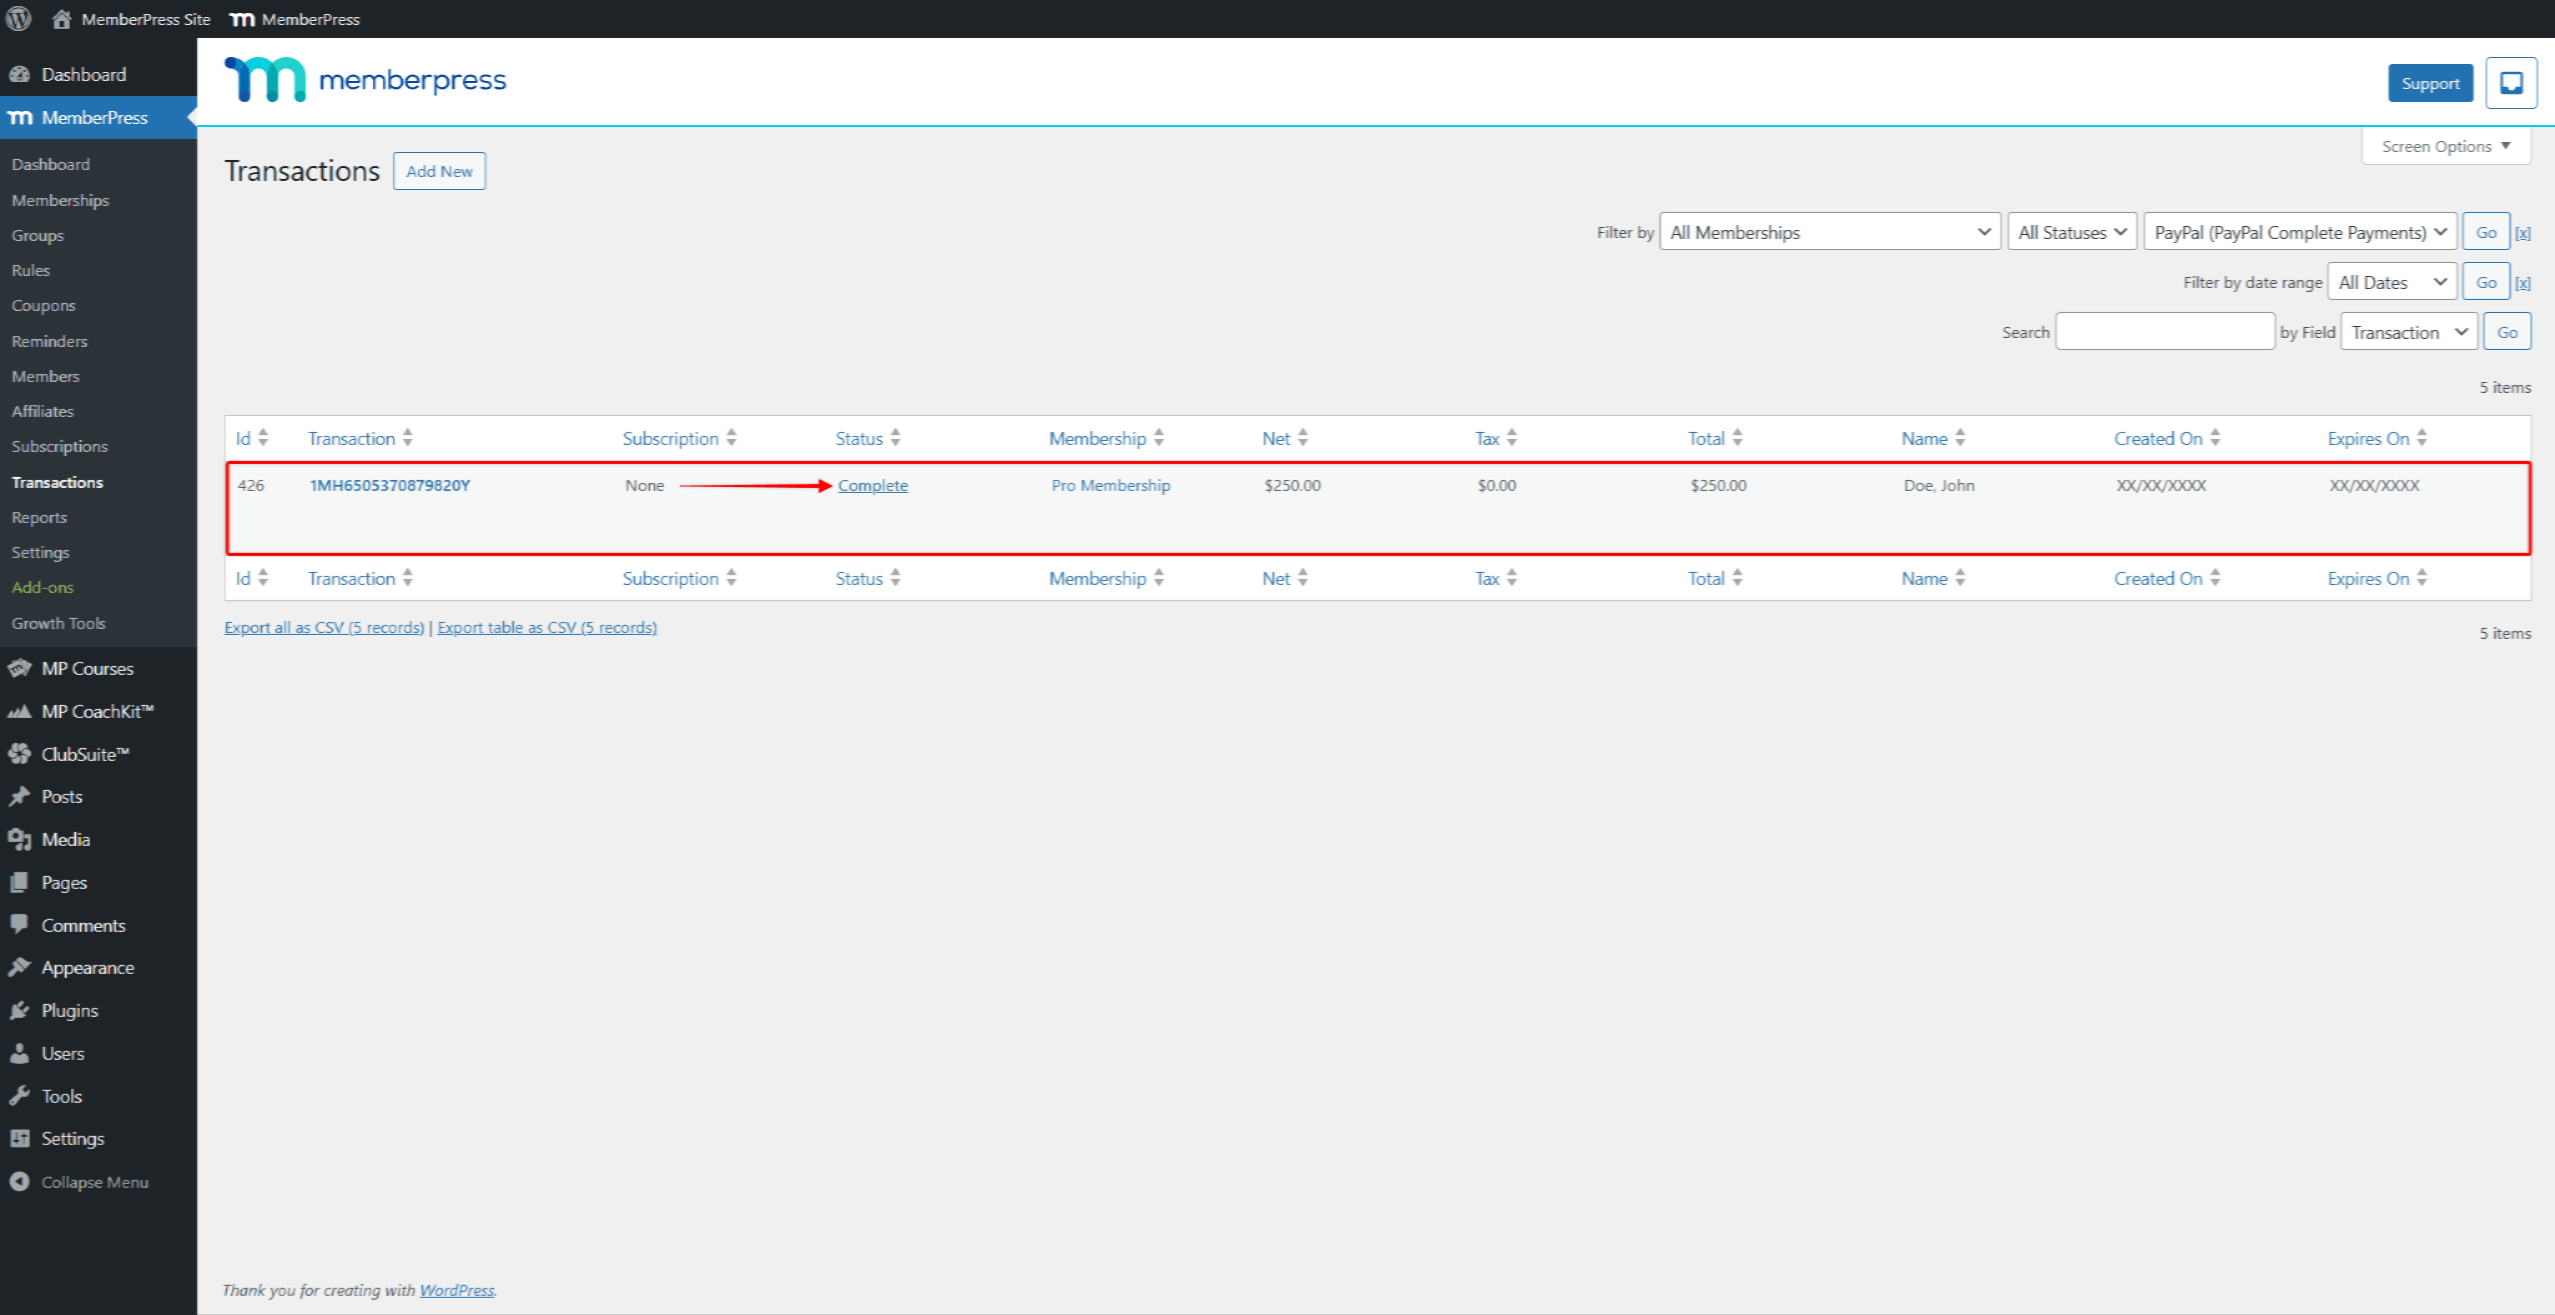Click the WordPress logo in the admin bar
Viewport: 2555px width, 1315px height.
[18, 18]
